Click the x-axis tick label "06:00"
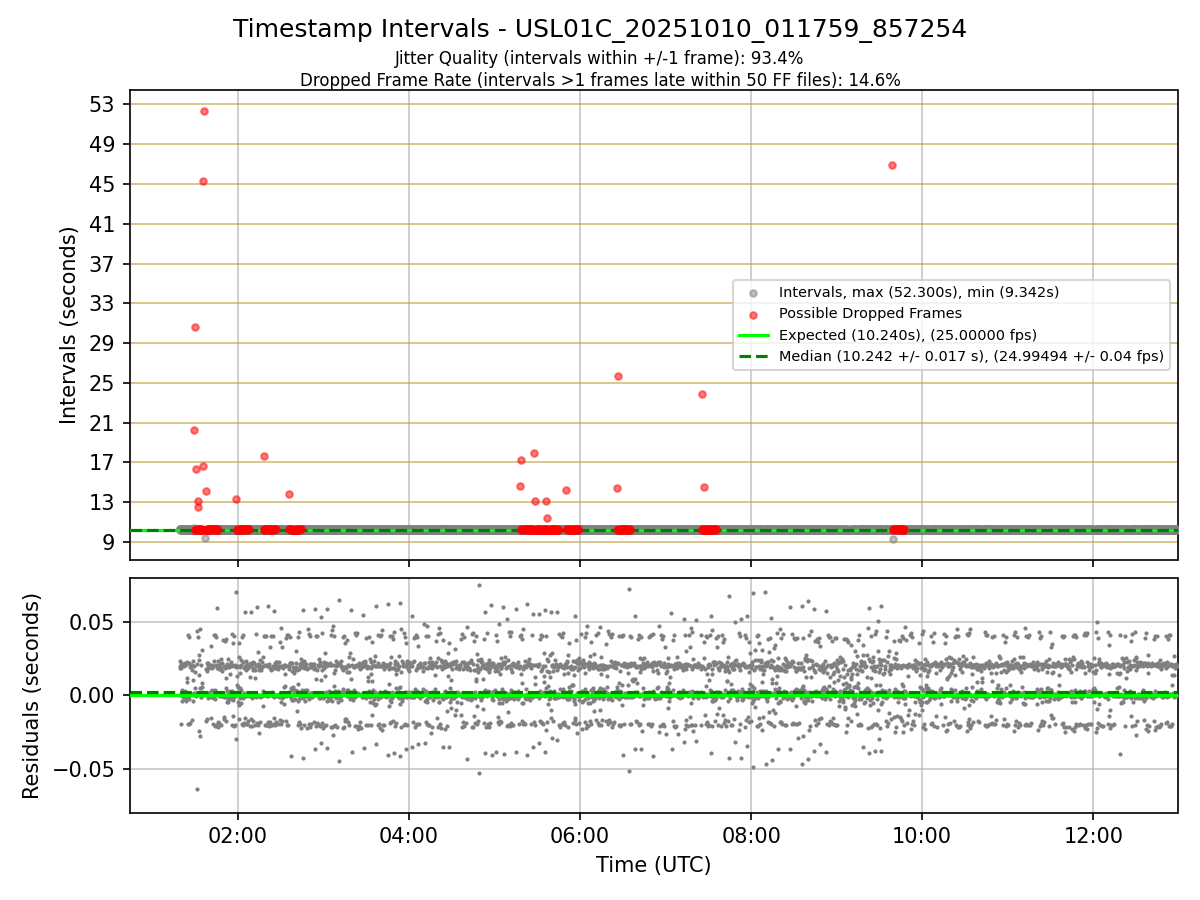 [580, 834]
